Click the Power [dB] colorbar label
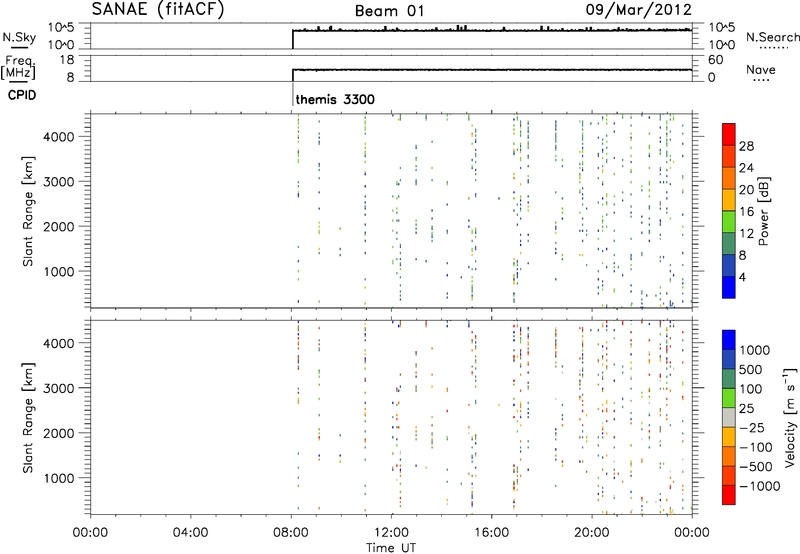 (763, 211)
